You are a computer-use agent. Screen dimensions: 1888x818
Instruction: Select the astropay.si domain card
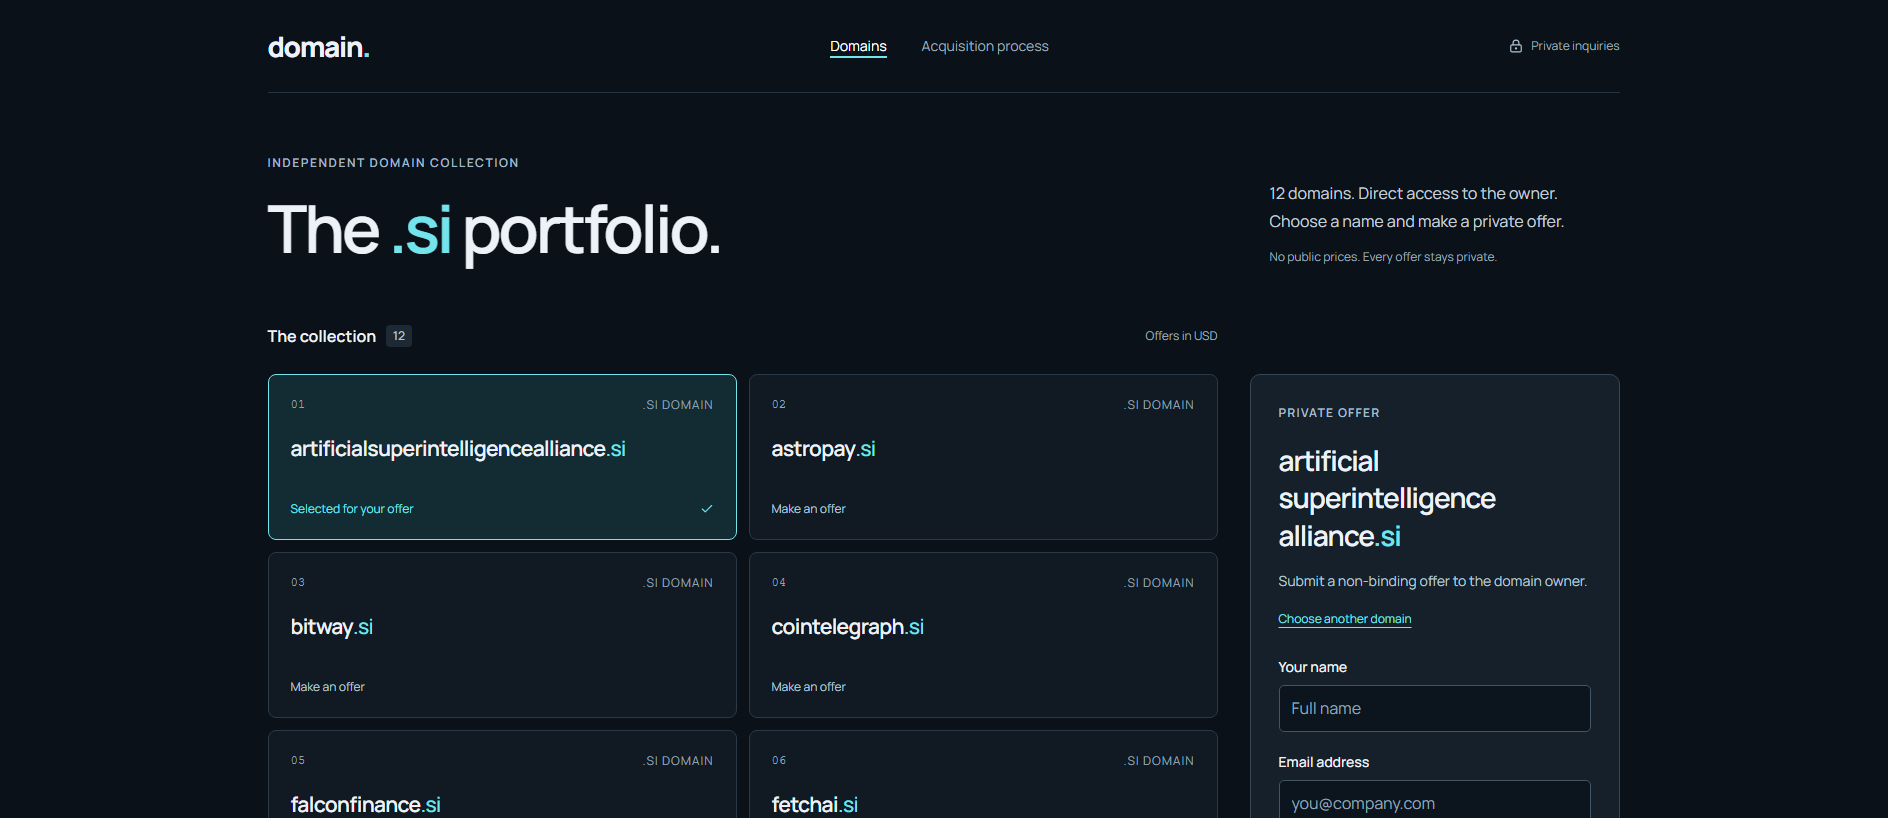click(983, 457)
